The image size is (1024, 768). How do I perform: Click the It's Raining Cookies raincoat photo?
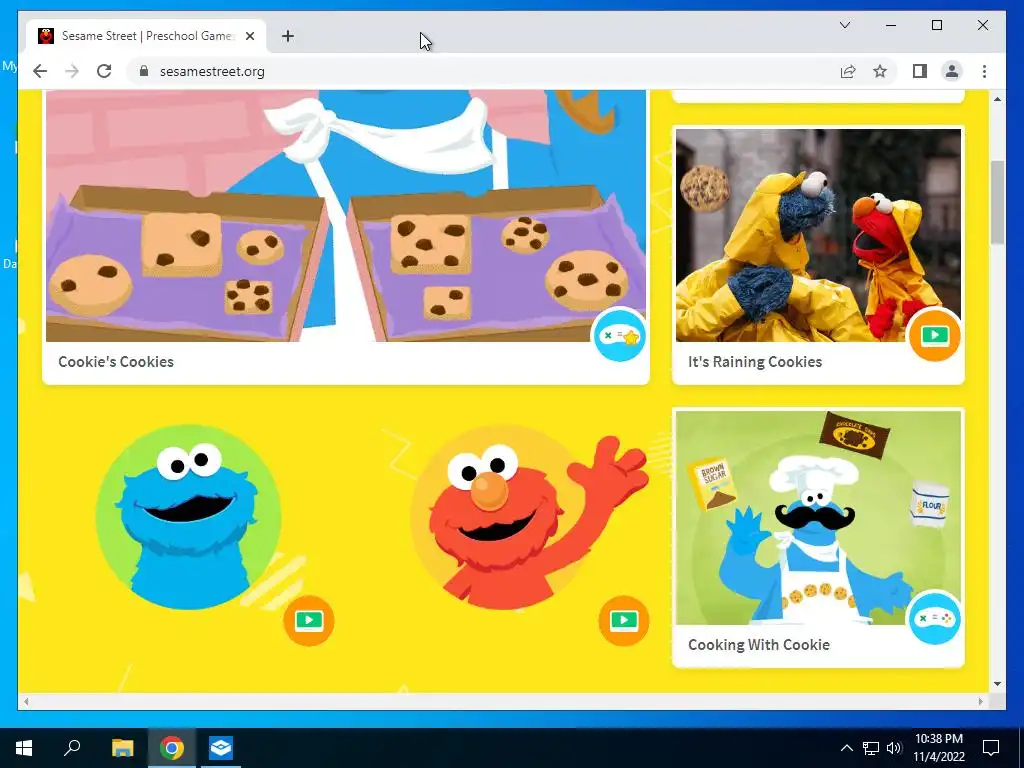coord(818,235)
